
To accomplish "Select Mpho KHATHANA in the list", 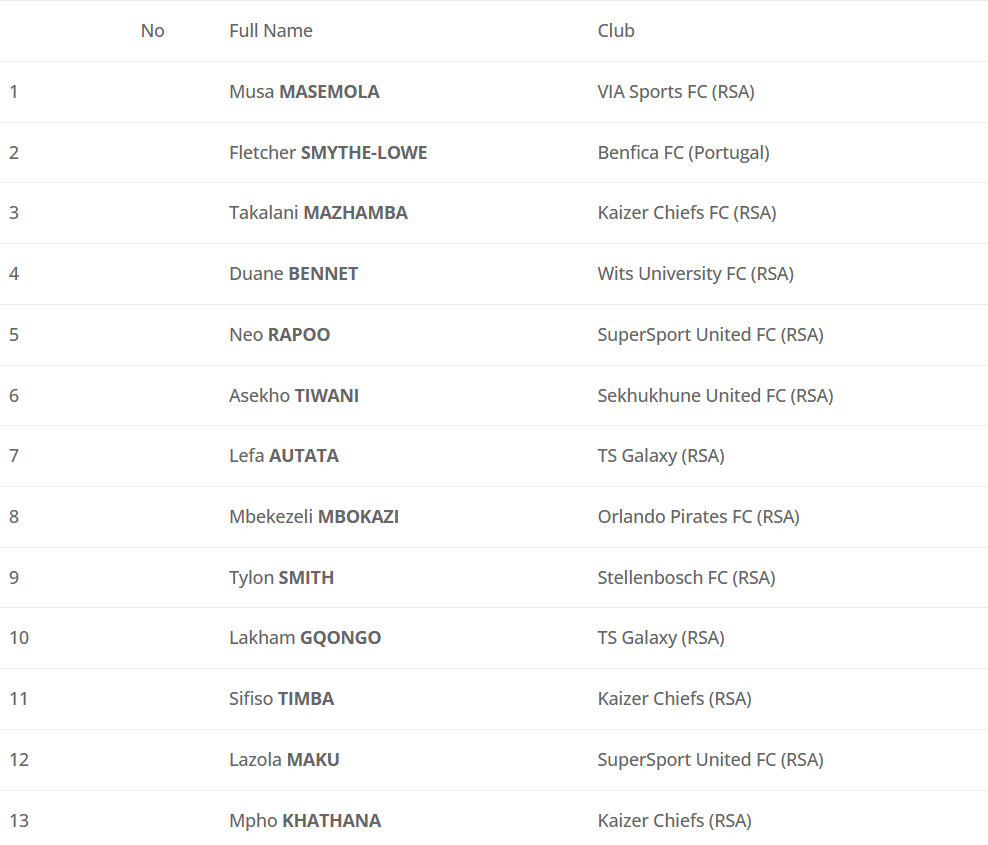I will tap(305, 821).
